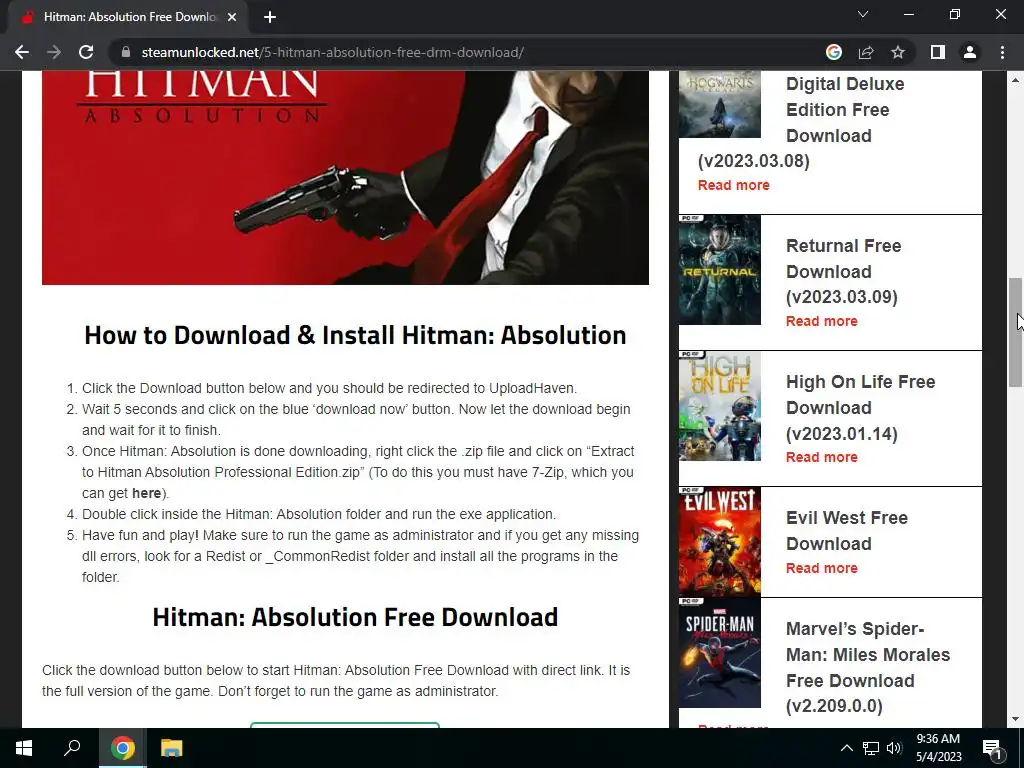Image resolution: width=1024 pixels, height=768 pixels.
Task: Open Evil West Free Download title
Action: pyautogui.click(x=846, y=530)
